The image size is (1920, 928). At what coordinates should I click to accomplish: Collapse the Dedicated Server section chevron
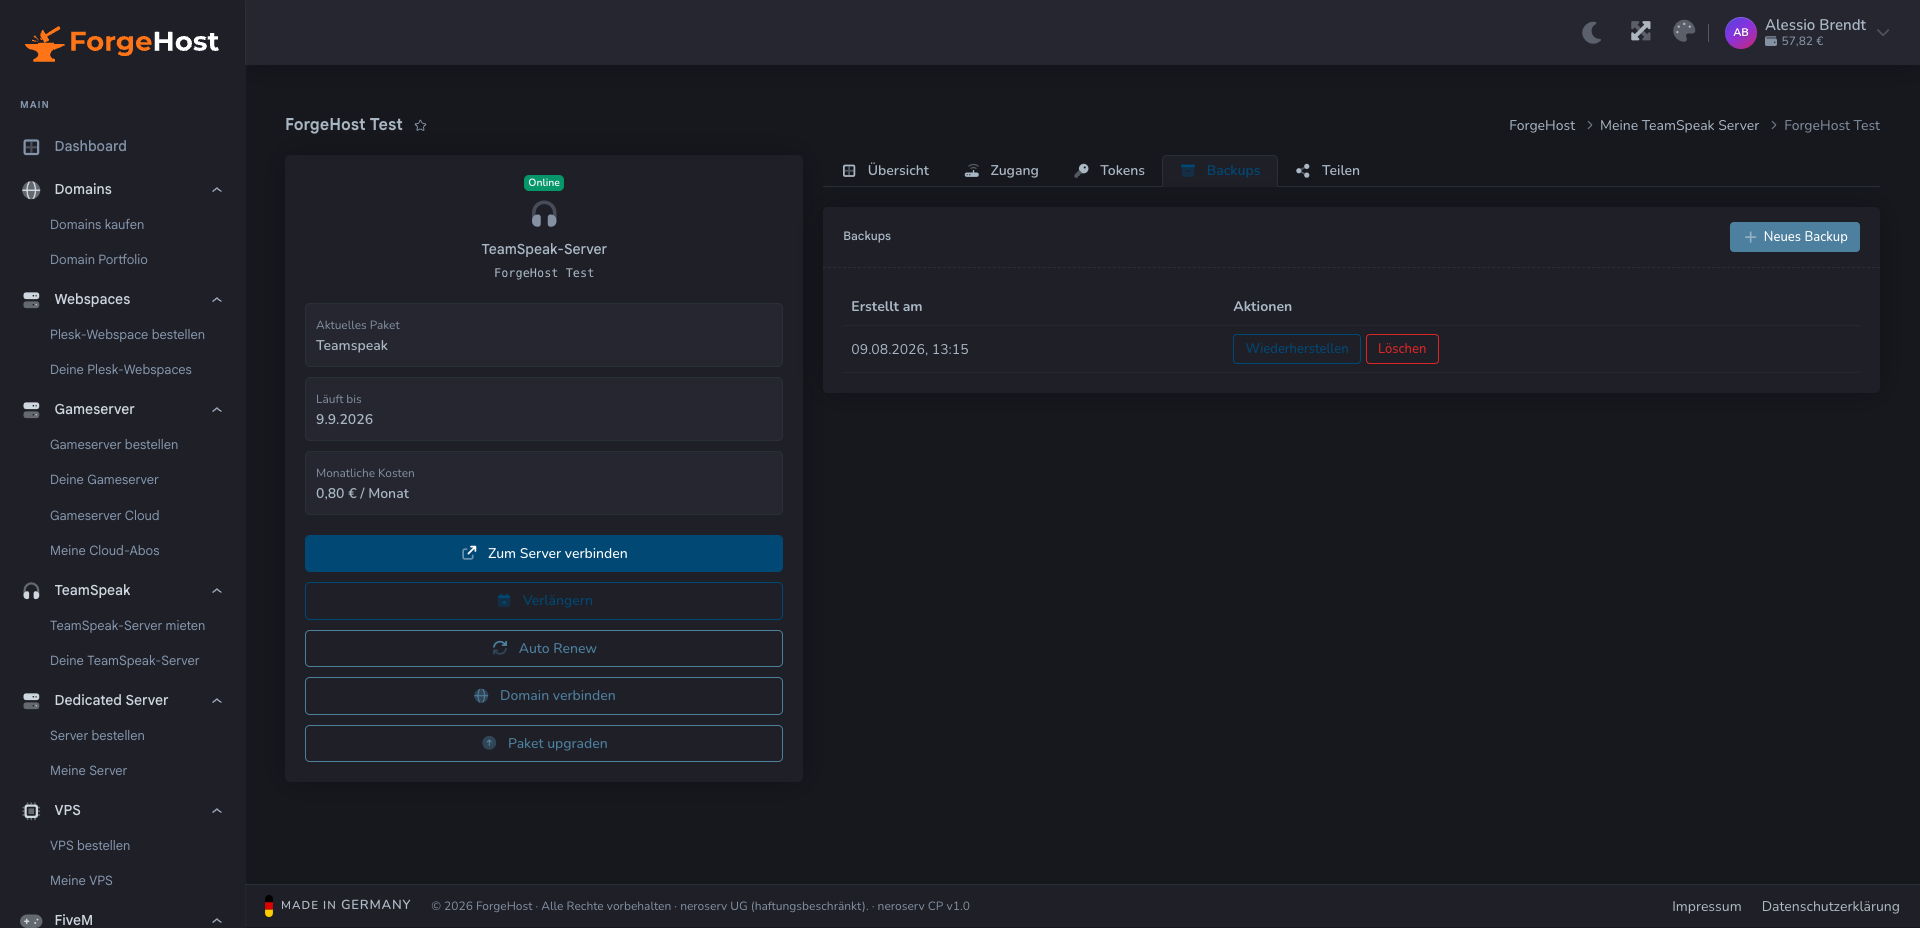(x=217, y=701)
